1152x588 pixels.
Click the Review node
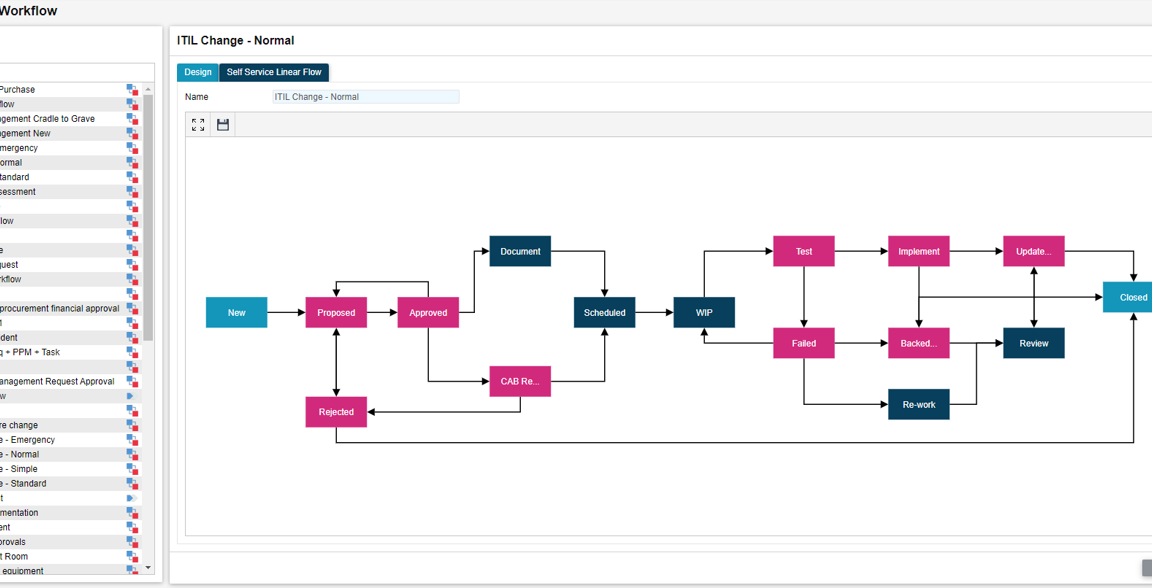(1034, 343)
